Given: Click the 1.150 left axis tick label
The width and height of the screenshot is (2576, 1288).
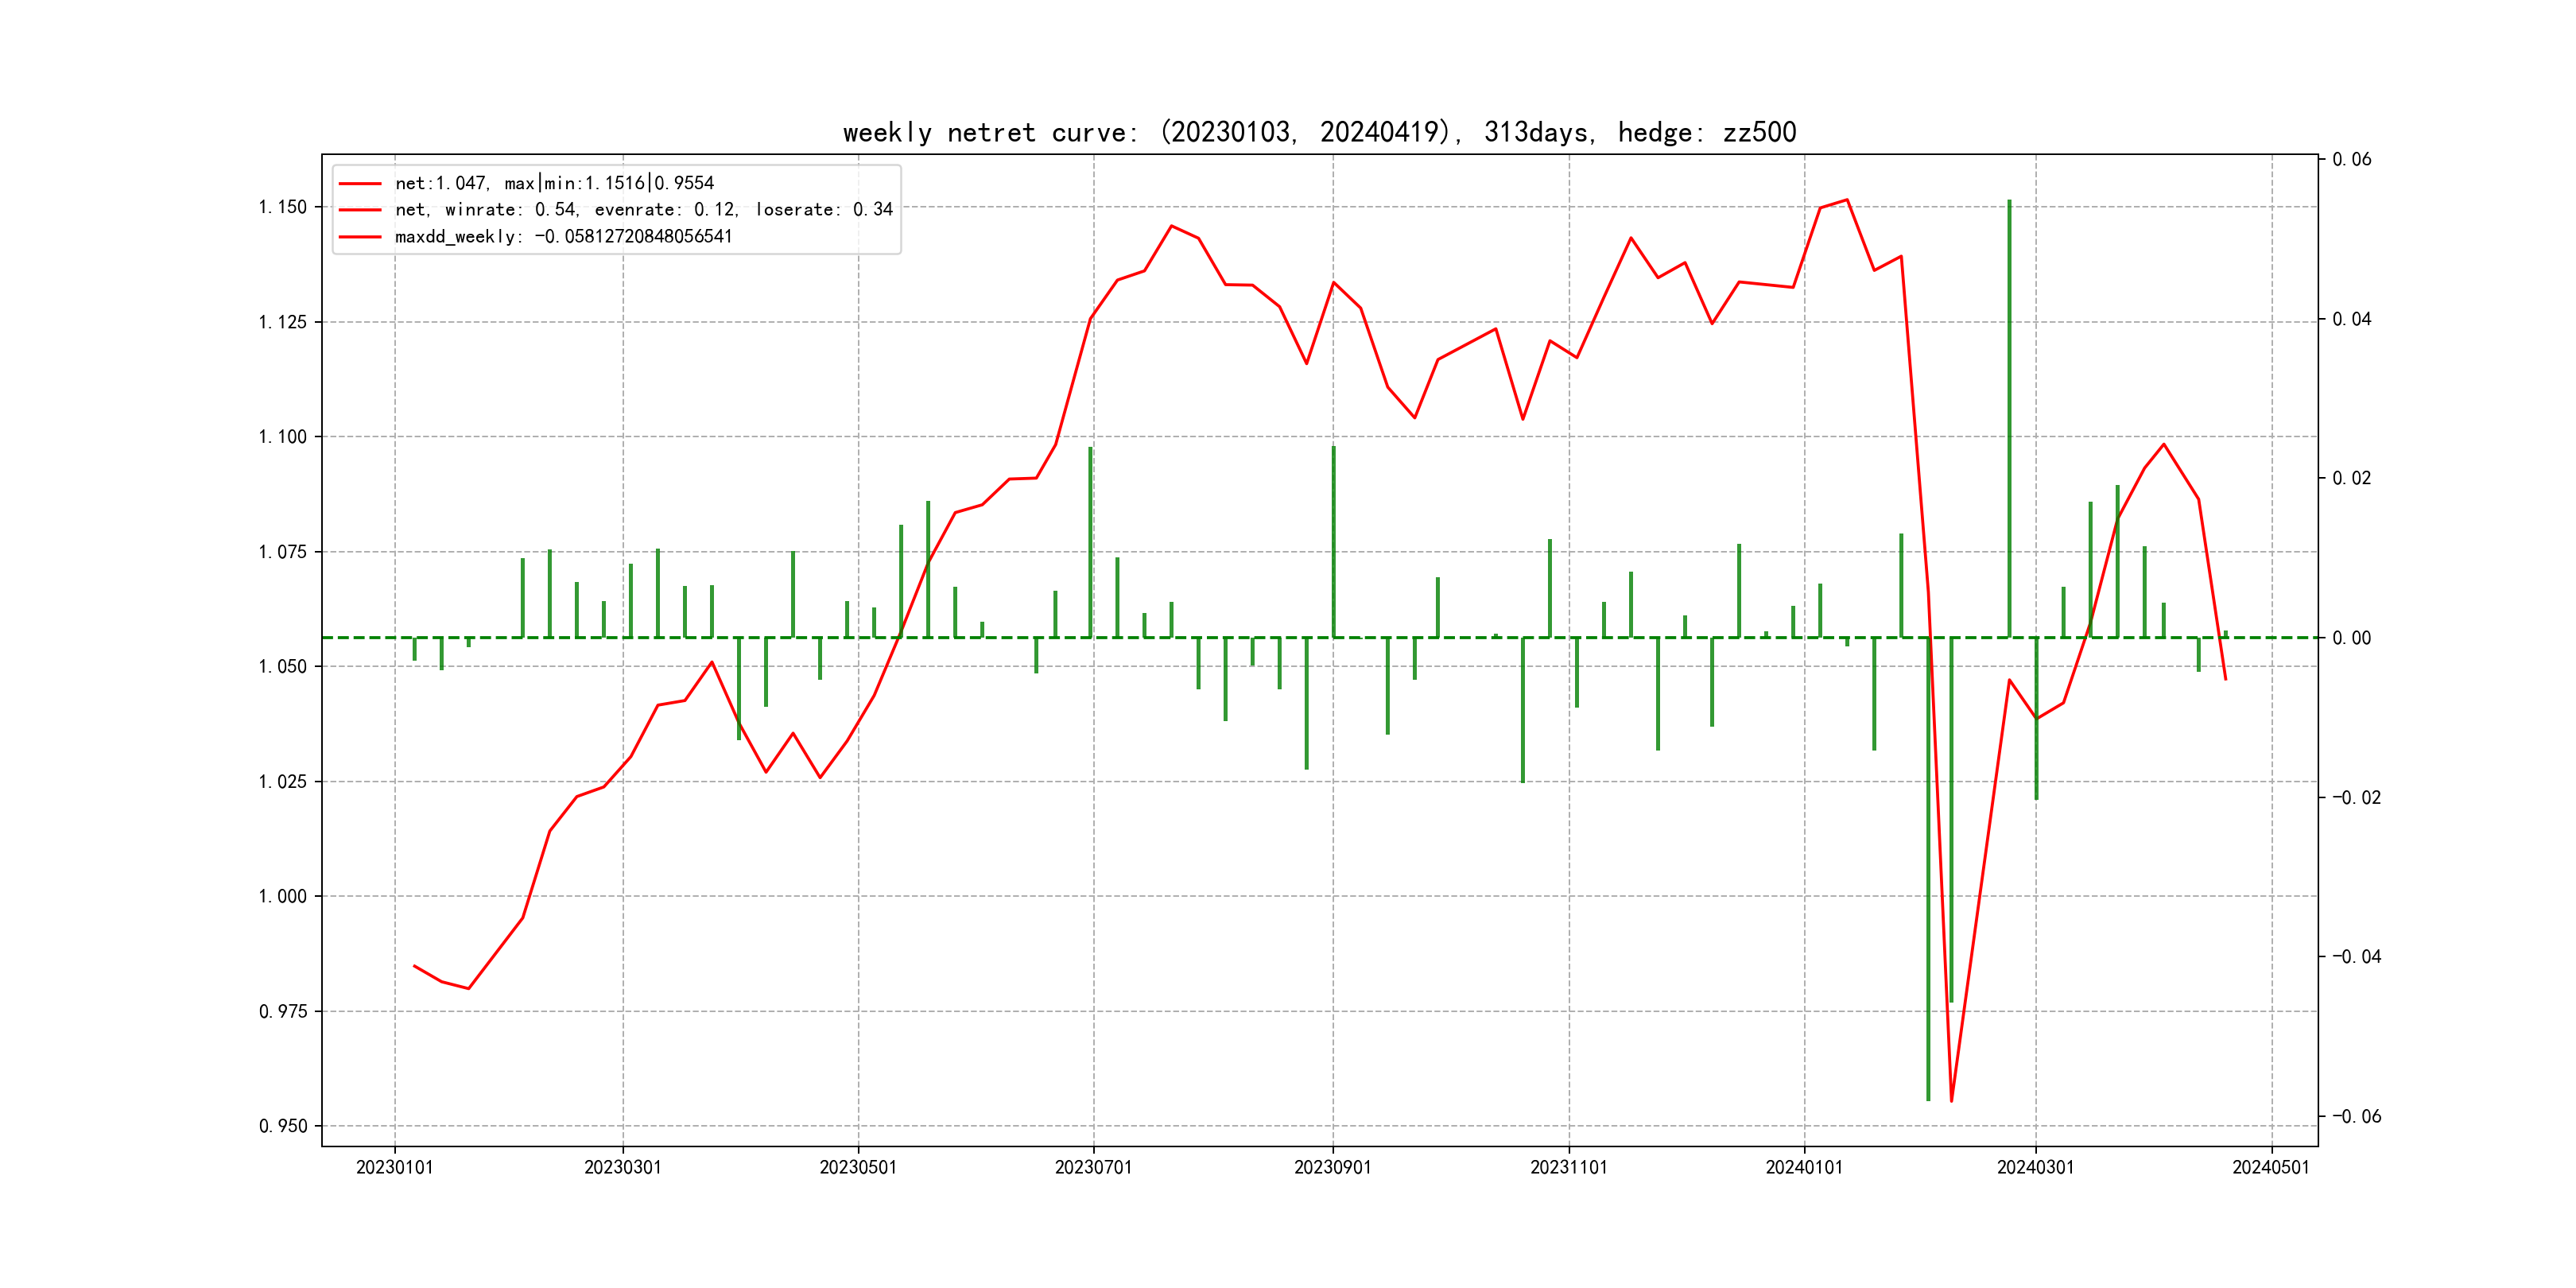Looking at the screenshot, I should pyautogui.click(x=283, y=207).
